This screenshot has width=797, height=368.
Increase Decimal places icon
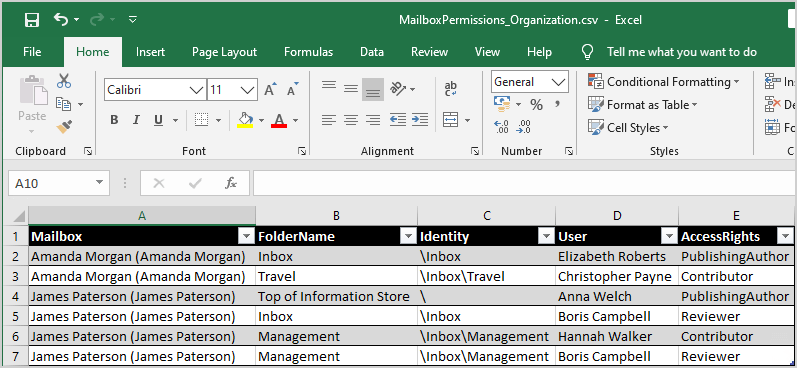[501, 127]
